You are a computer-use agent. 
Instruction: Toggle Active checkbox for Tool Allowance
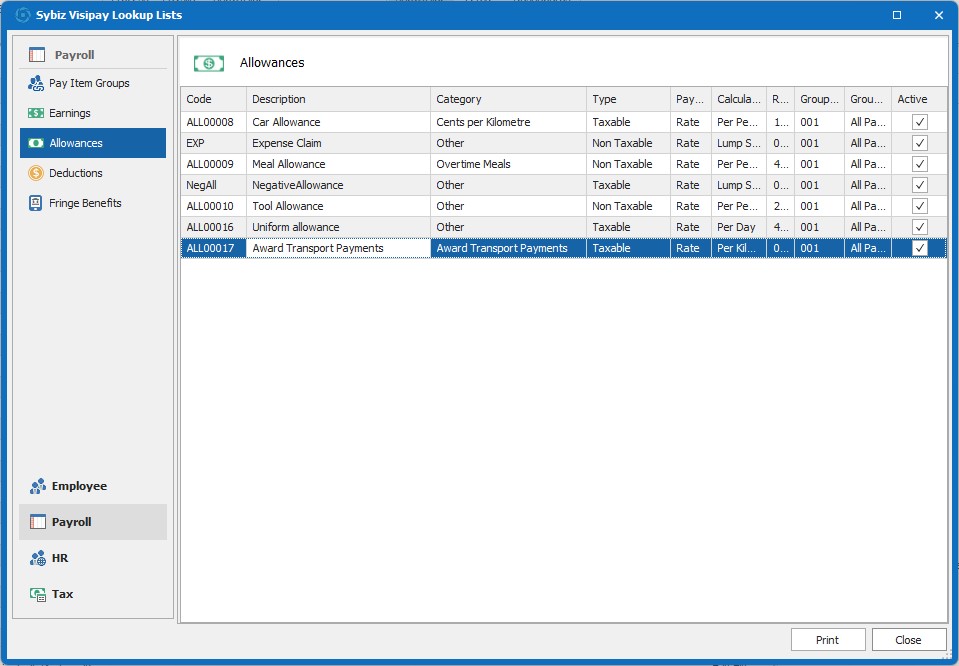[x=919, y=206]
